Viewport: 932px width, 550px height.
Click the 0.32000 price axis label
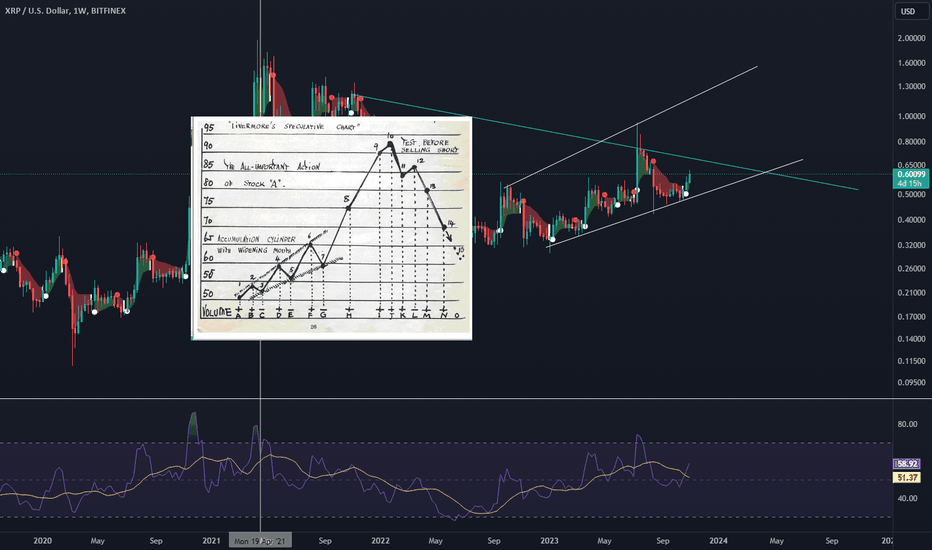(x=911, y=245)
